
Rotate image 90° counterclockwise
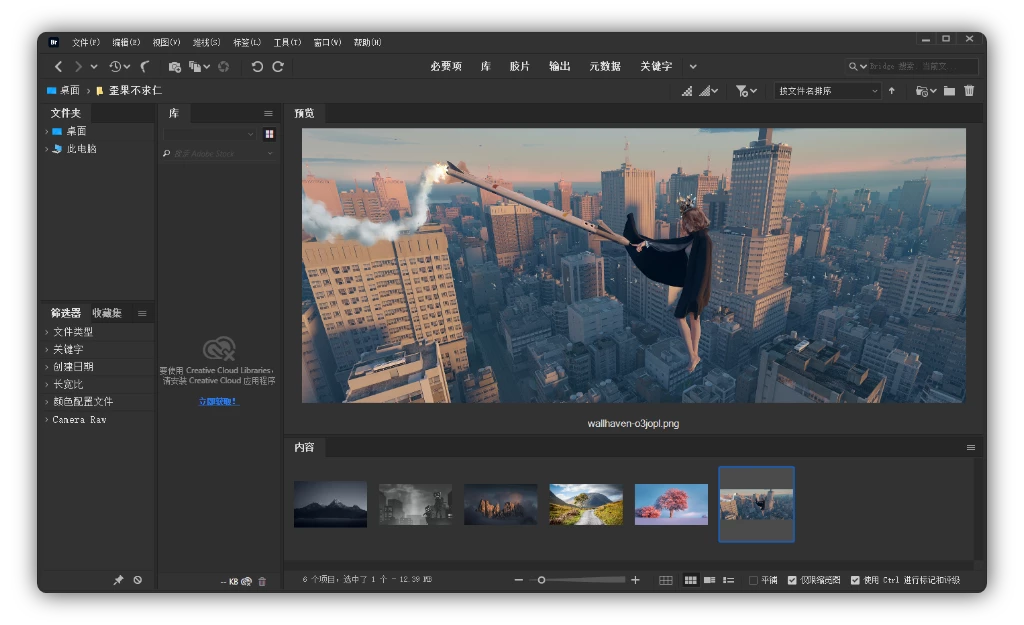257,66
